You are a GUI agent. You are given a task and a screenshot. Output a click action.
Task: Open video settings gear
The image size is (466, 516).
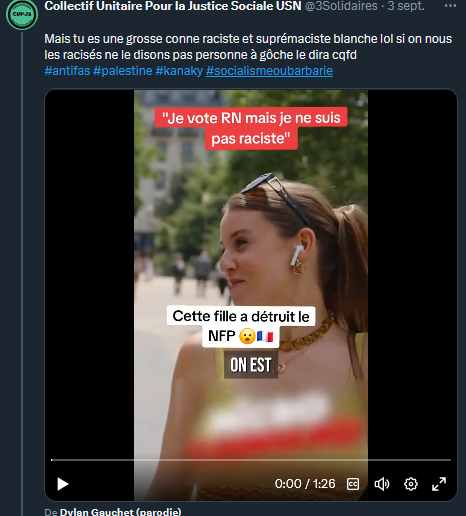[411, 484]
